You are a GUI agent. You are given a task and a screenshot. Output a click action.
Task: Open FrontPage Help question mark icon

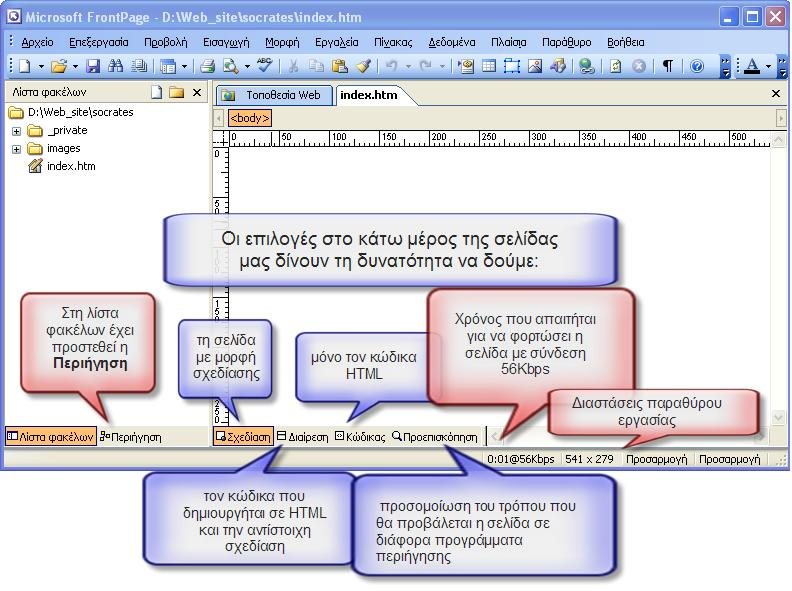[697, 66]
